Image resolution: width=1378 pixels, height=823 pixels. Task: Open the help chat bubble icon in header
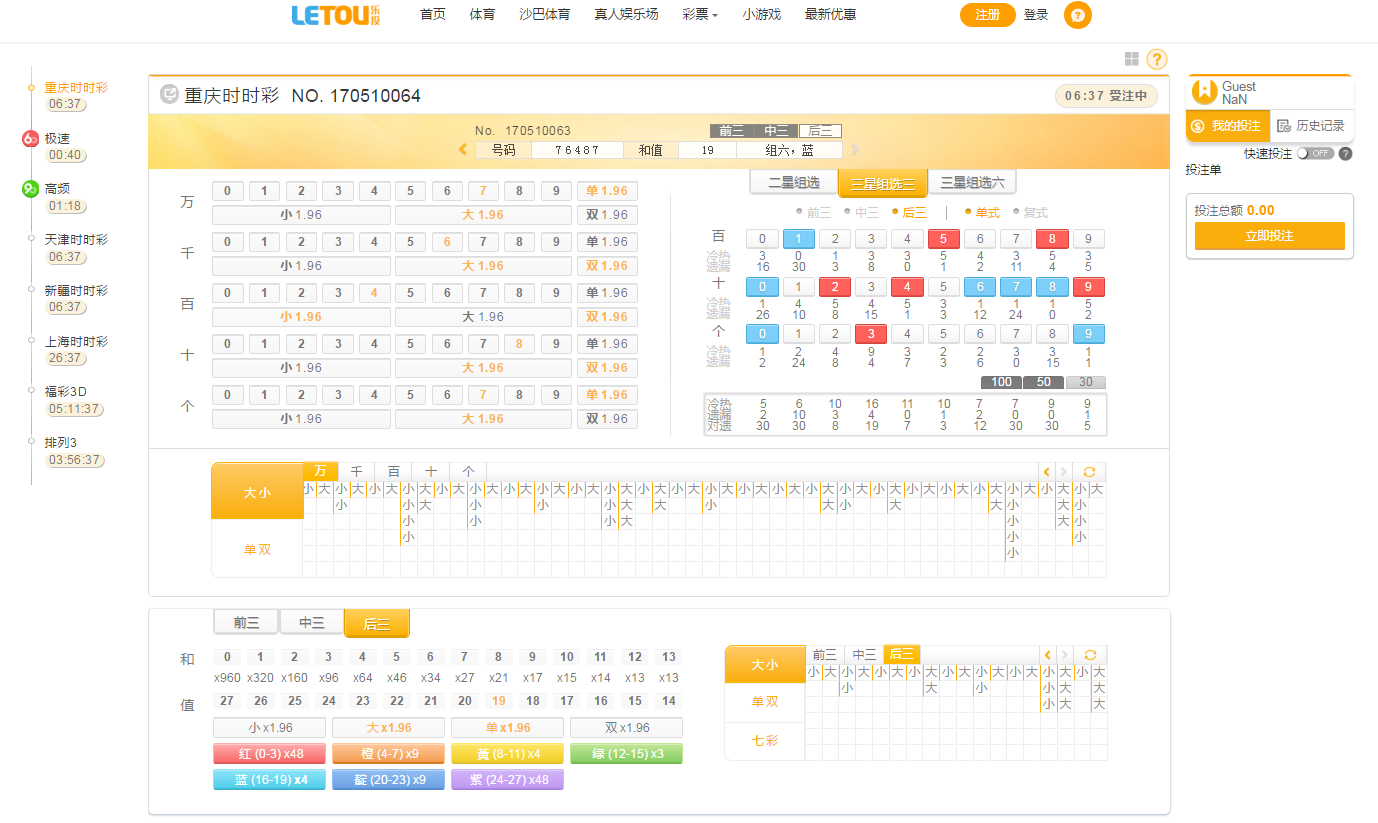1078,15
